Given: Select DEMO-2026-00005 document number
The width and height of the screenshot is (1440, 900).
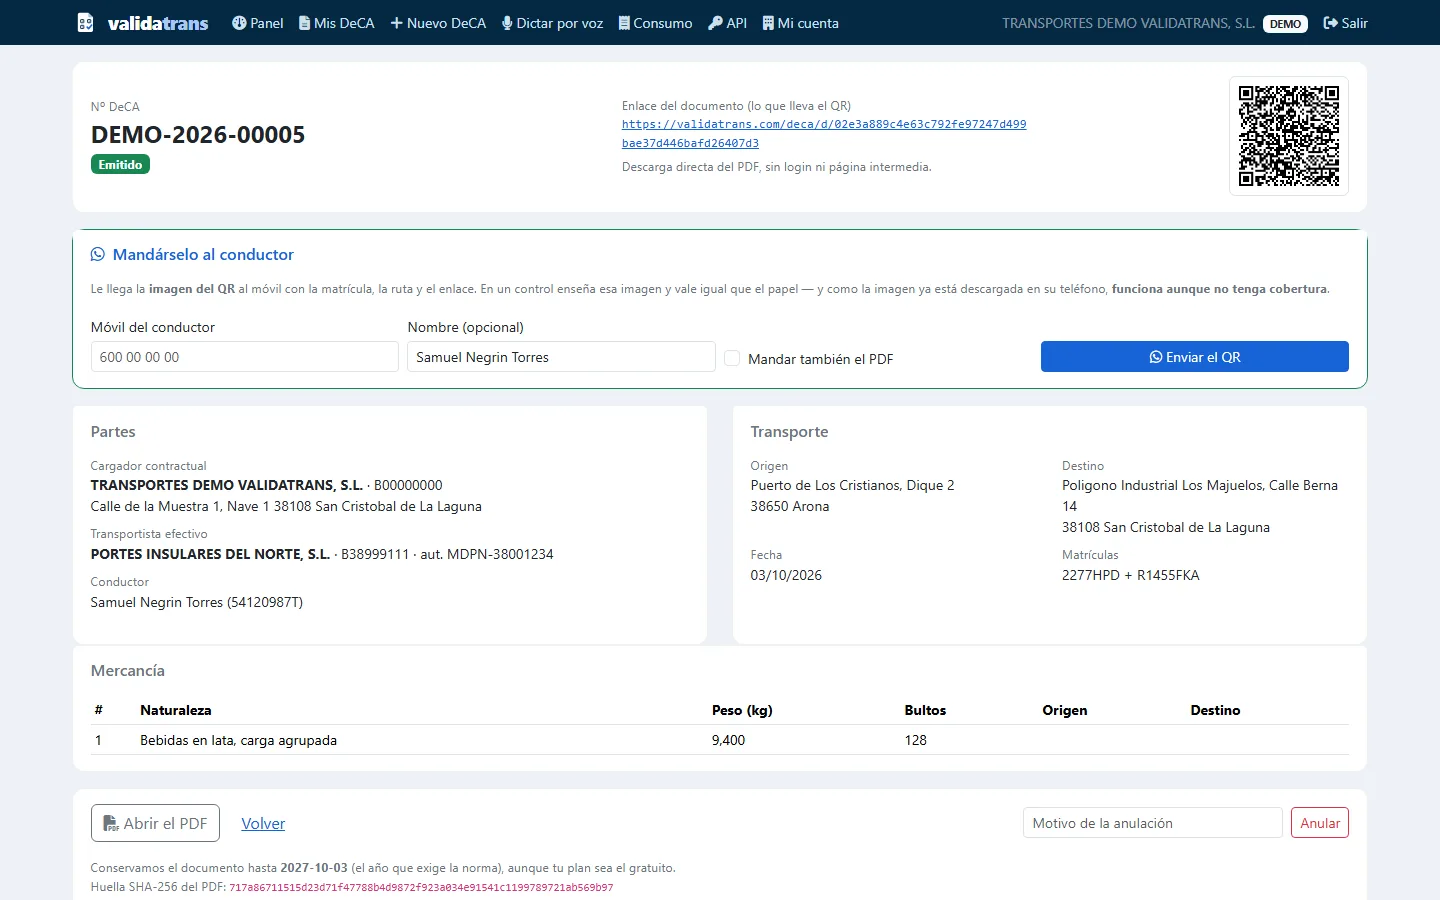Looking at the screenshot, I should tap(198, 135).
